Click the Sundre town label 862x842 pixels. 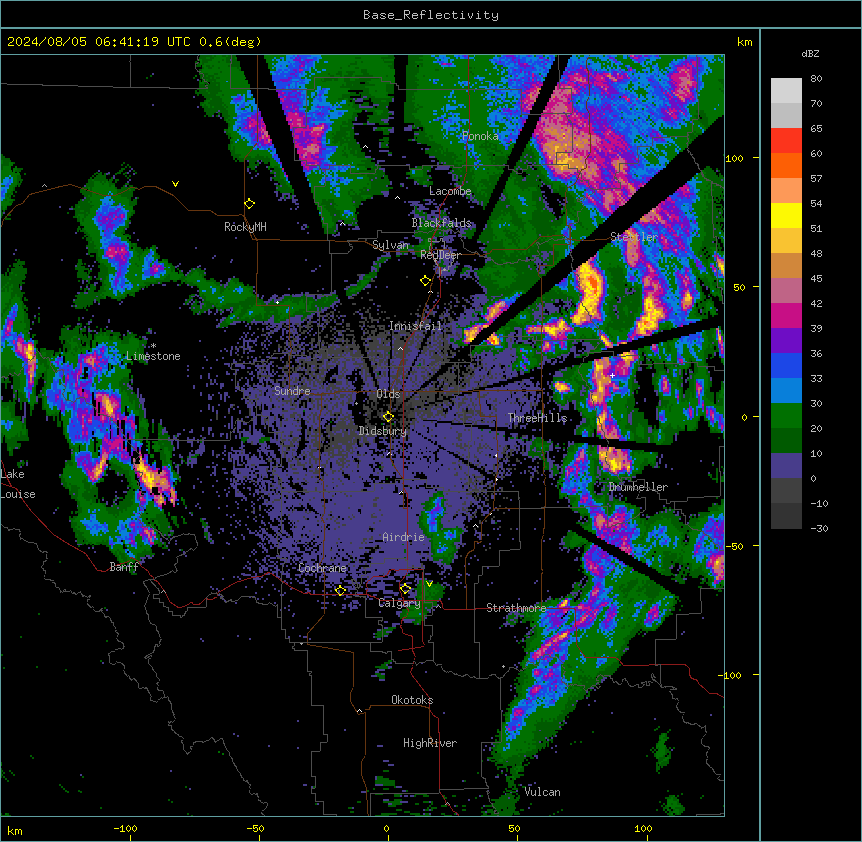click(292, 391)
